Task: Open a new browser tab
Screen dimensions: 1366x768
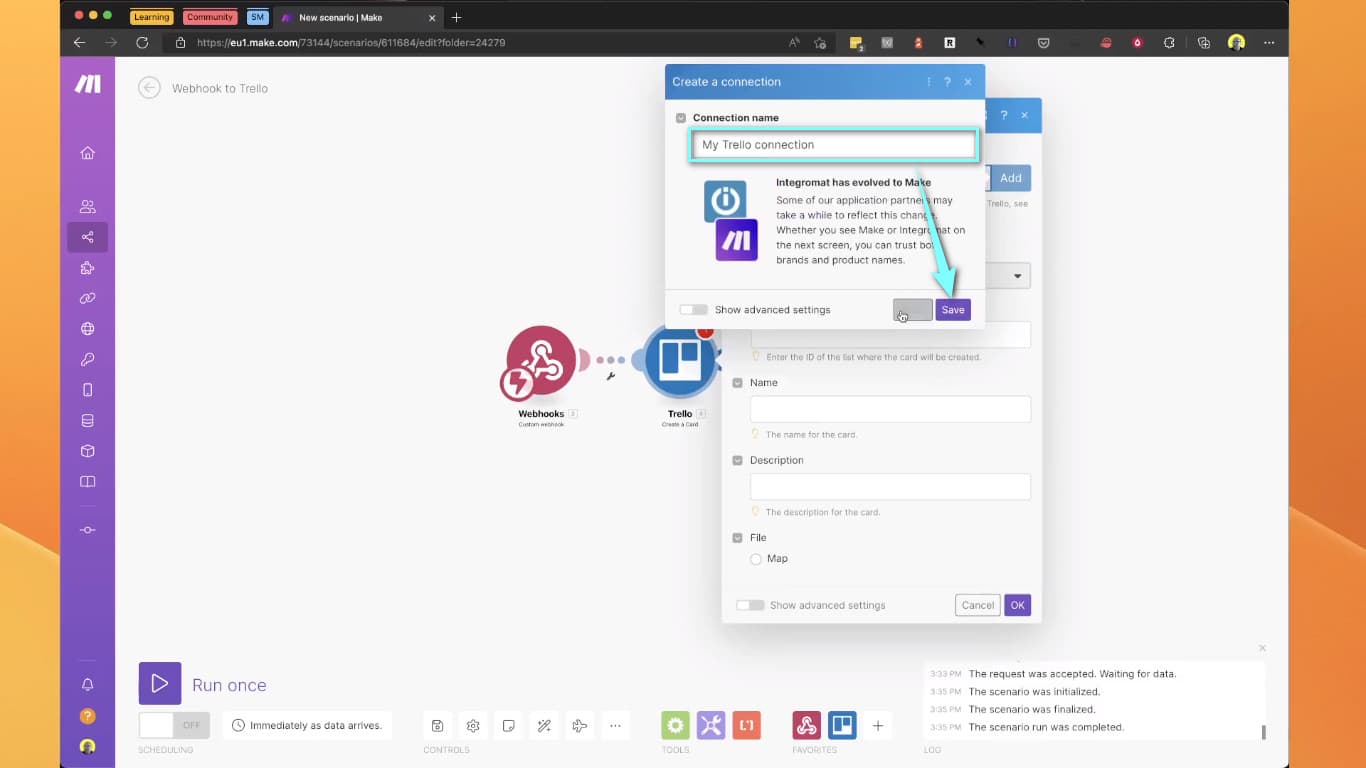Action: 457,17
